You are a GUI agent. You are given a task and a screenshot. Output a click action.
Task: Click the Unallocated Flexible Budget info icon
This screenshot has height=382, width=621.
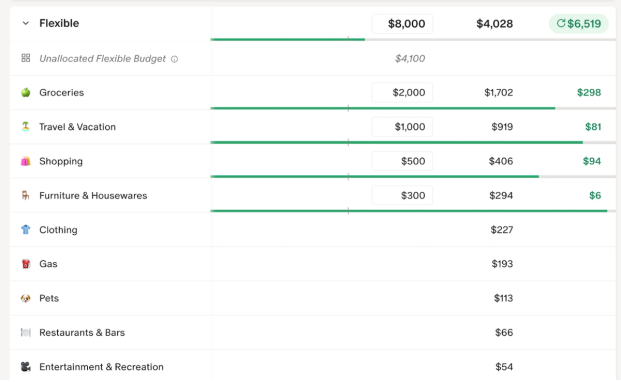pos(174,59)
